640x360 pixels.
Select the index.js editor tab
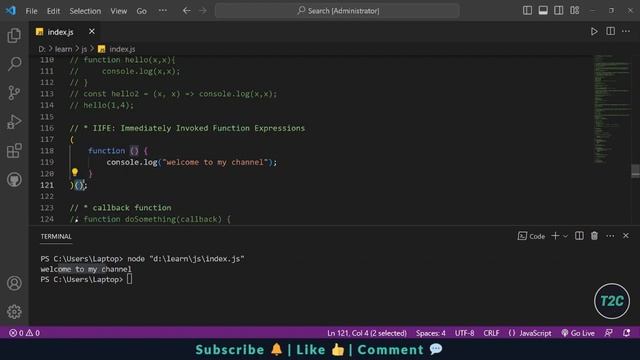pyautogui.click(x=65, y=31)
